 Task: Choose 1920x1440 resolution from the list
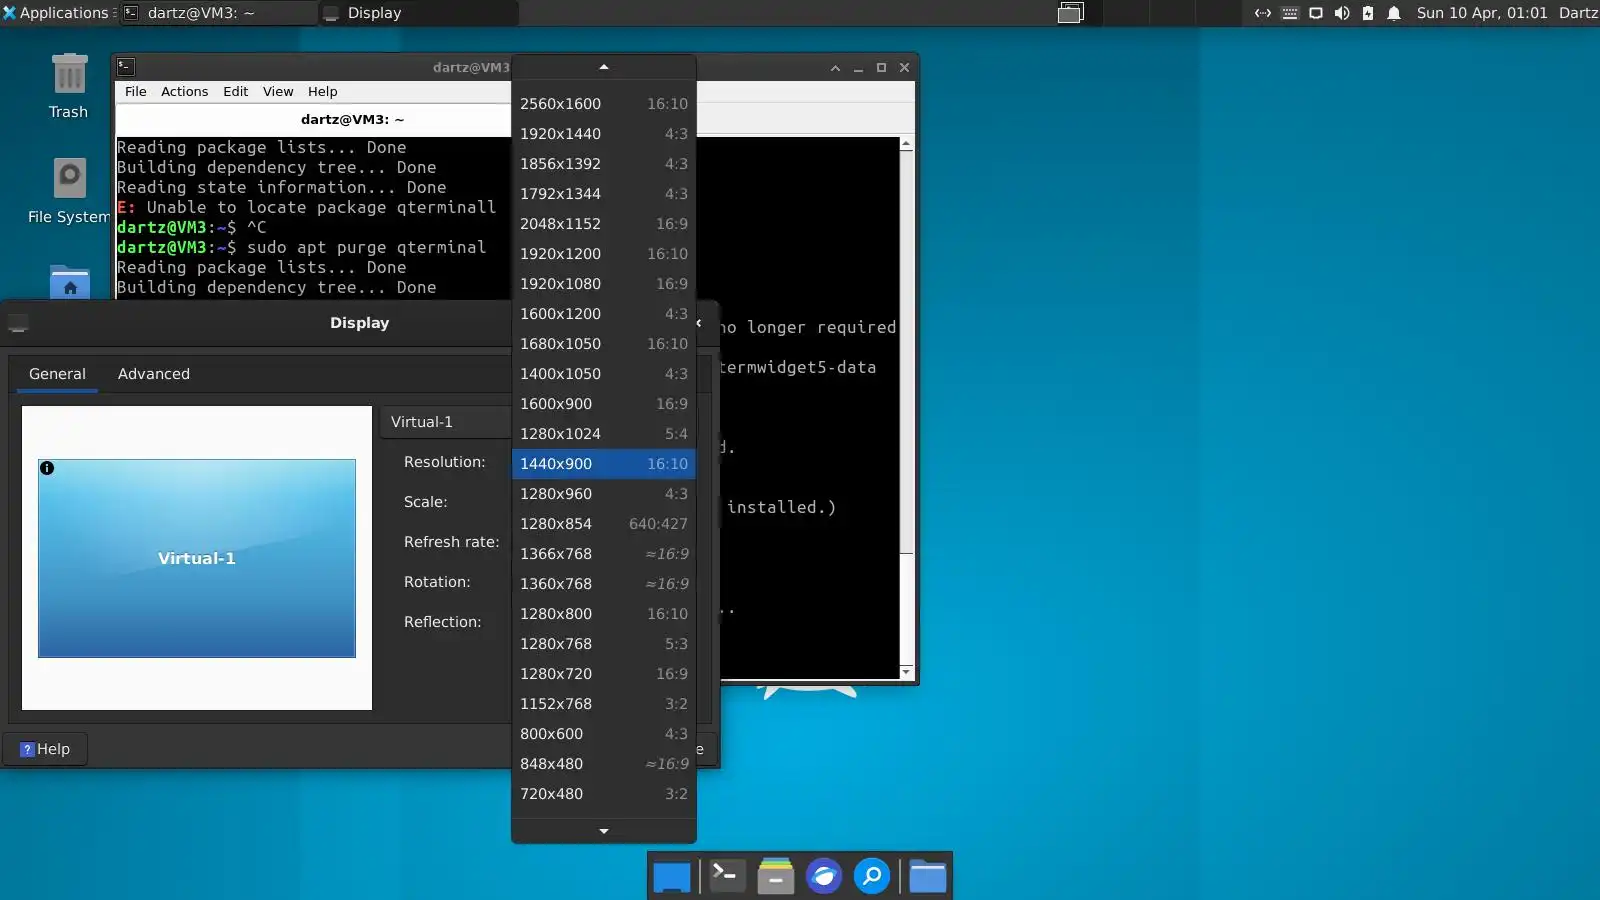point(603,134)
